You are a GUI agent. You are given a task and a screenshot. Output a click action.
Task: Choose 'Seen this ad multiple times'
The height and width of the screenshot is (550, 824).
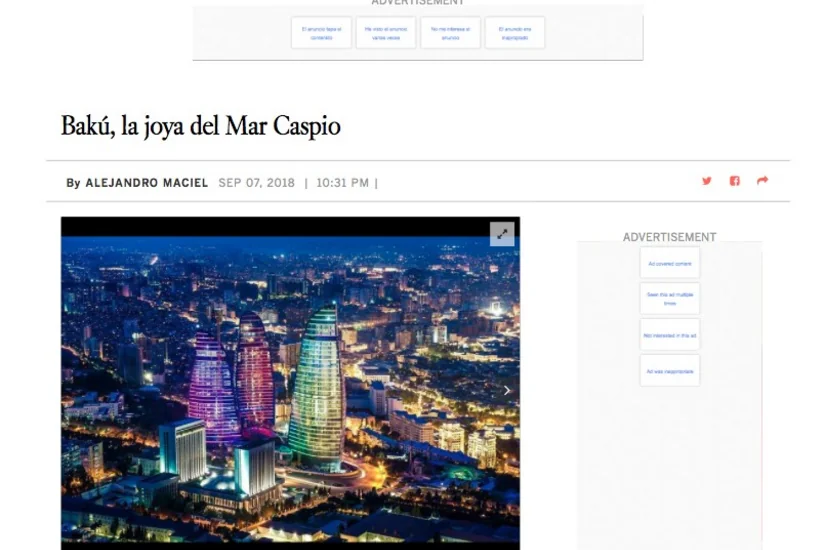(x=670, y=299)
